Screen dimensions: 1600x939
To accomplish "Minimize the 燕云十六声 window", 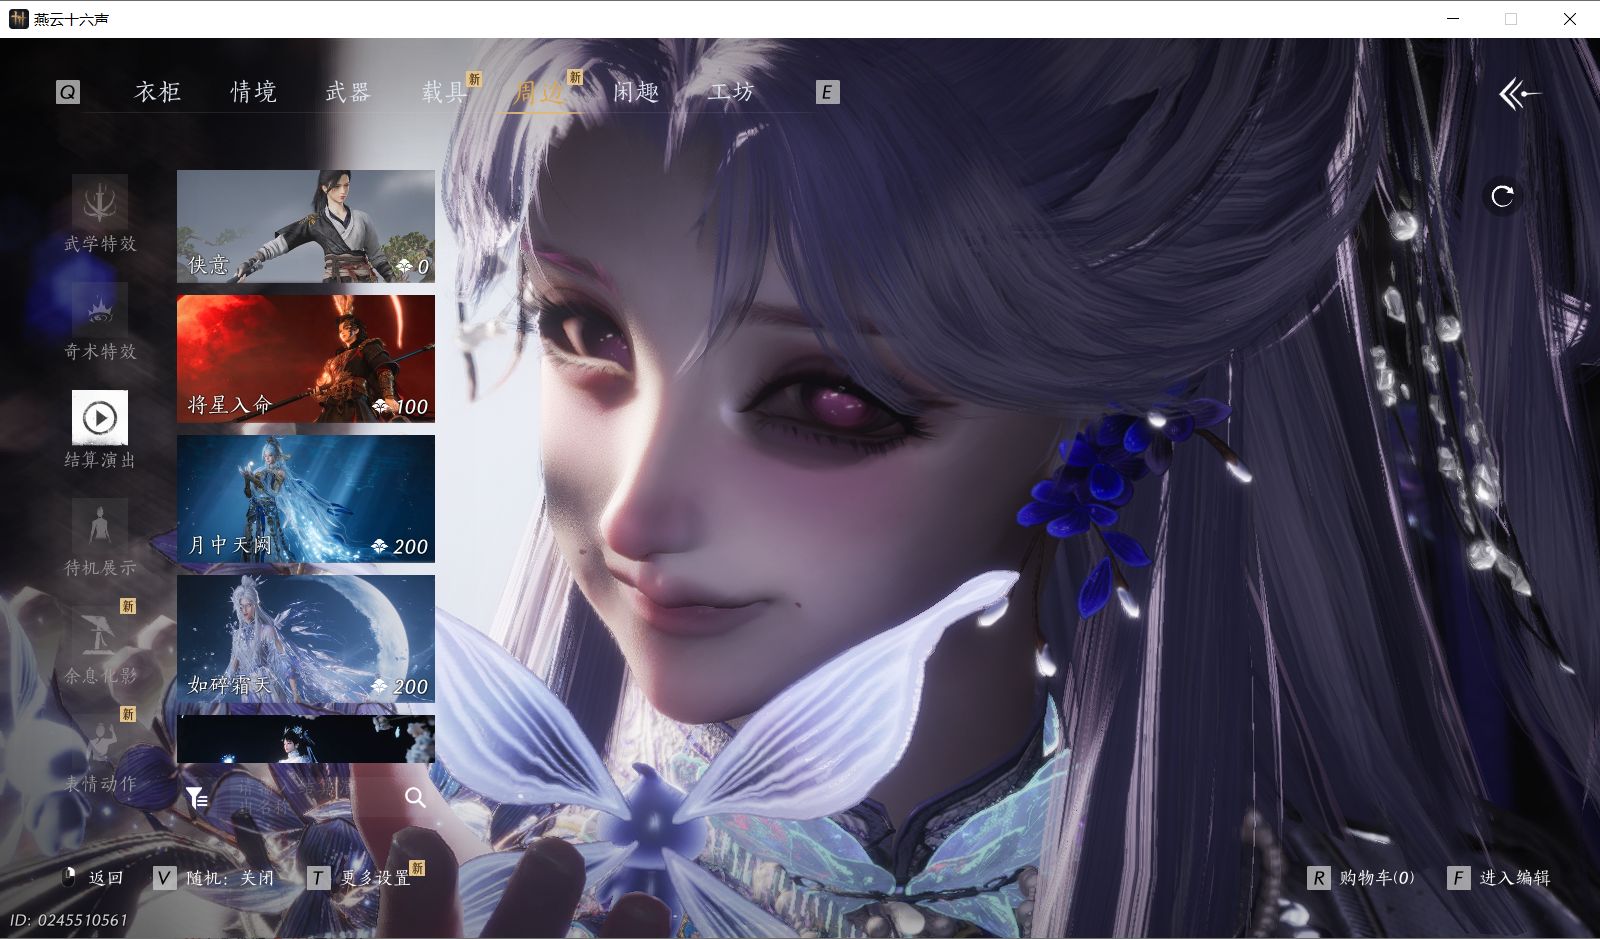I will tap(1453, 19).
